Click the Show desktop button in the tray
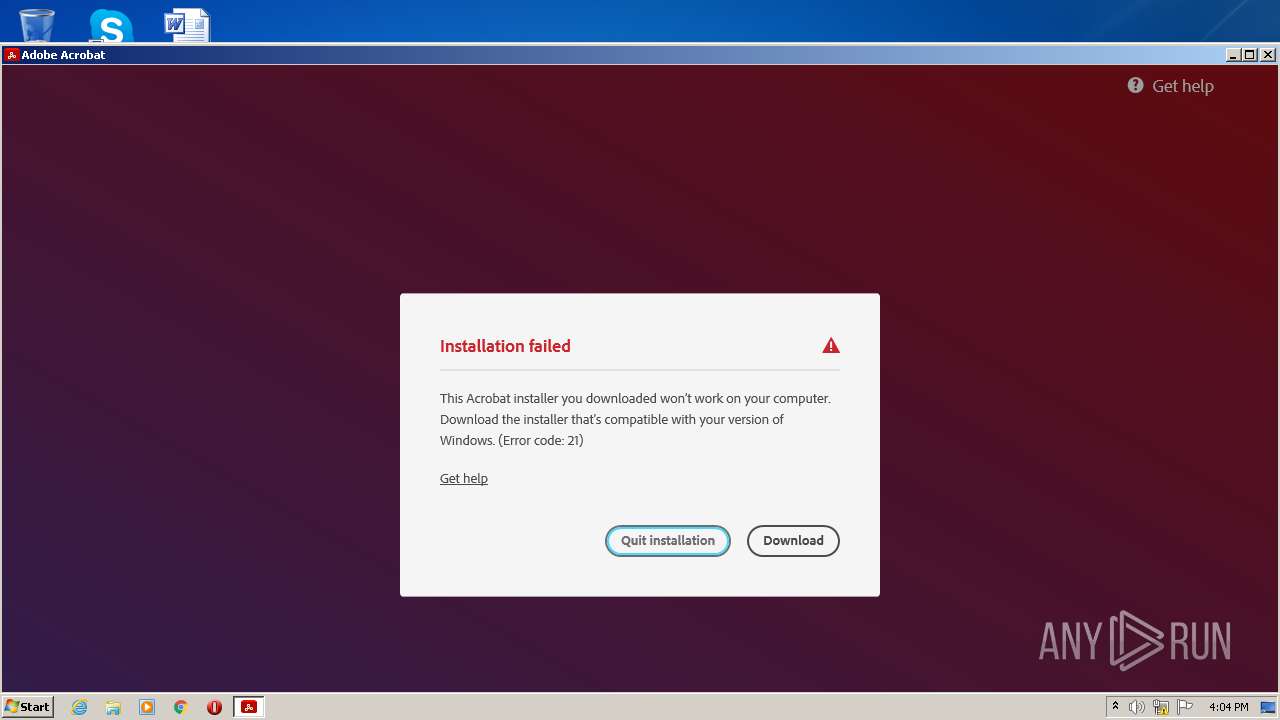1280x720 pixels. coord(1268,707)
